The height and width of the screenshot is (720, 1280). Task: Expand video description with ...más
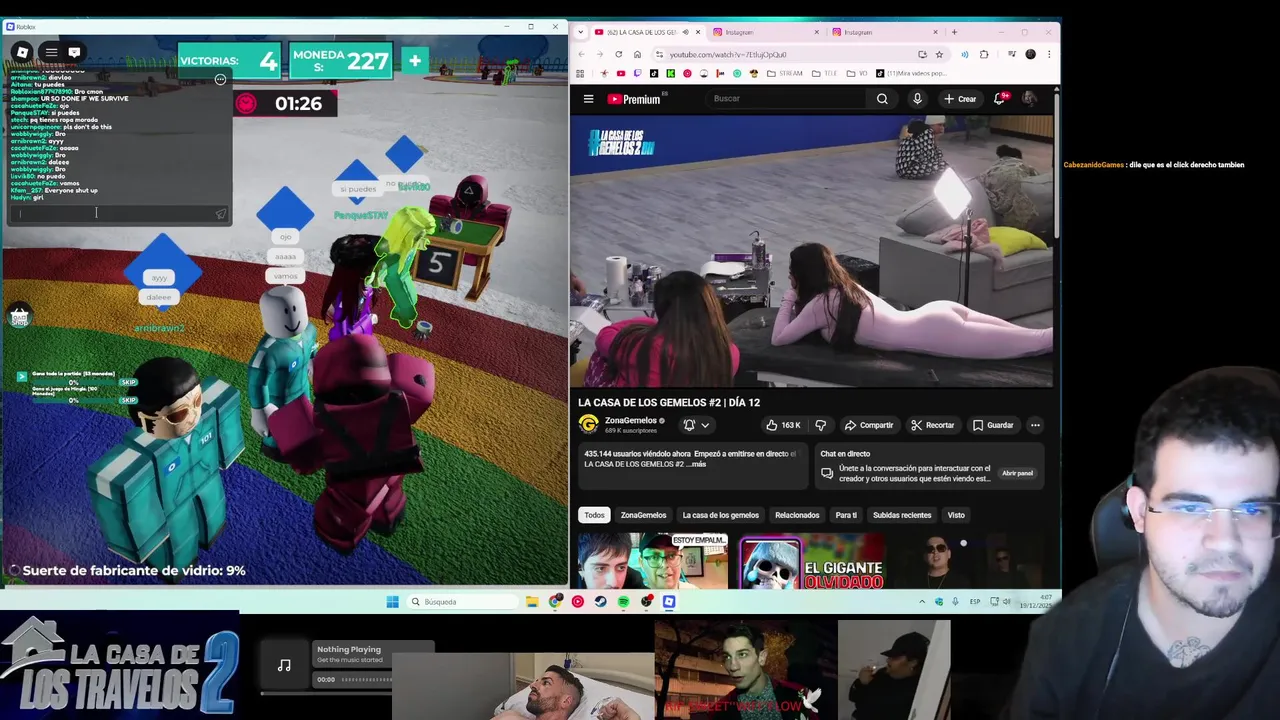pyautogui.click(x=695, y=464)
